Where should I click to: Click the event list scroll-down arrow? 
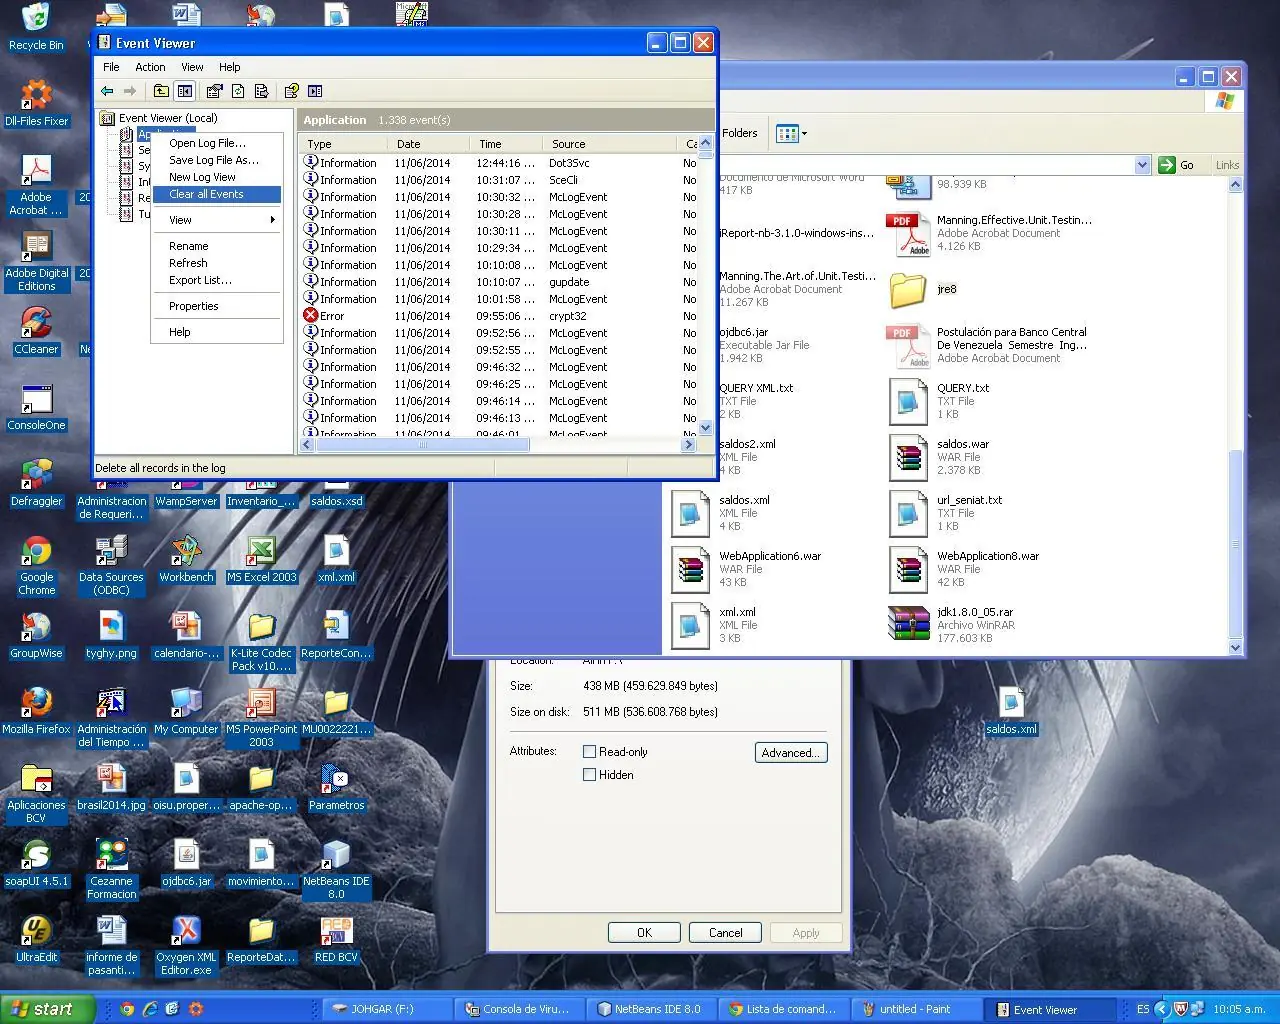click(706, 428)
